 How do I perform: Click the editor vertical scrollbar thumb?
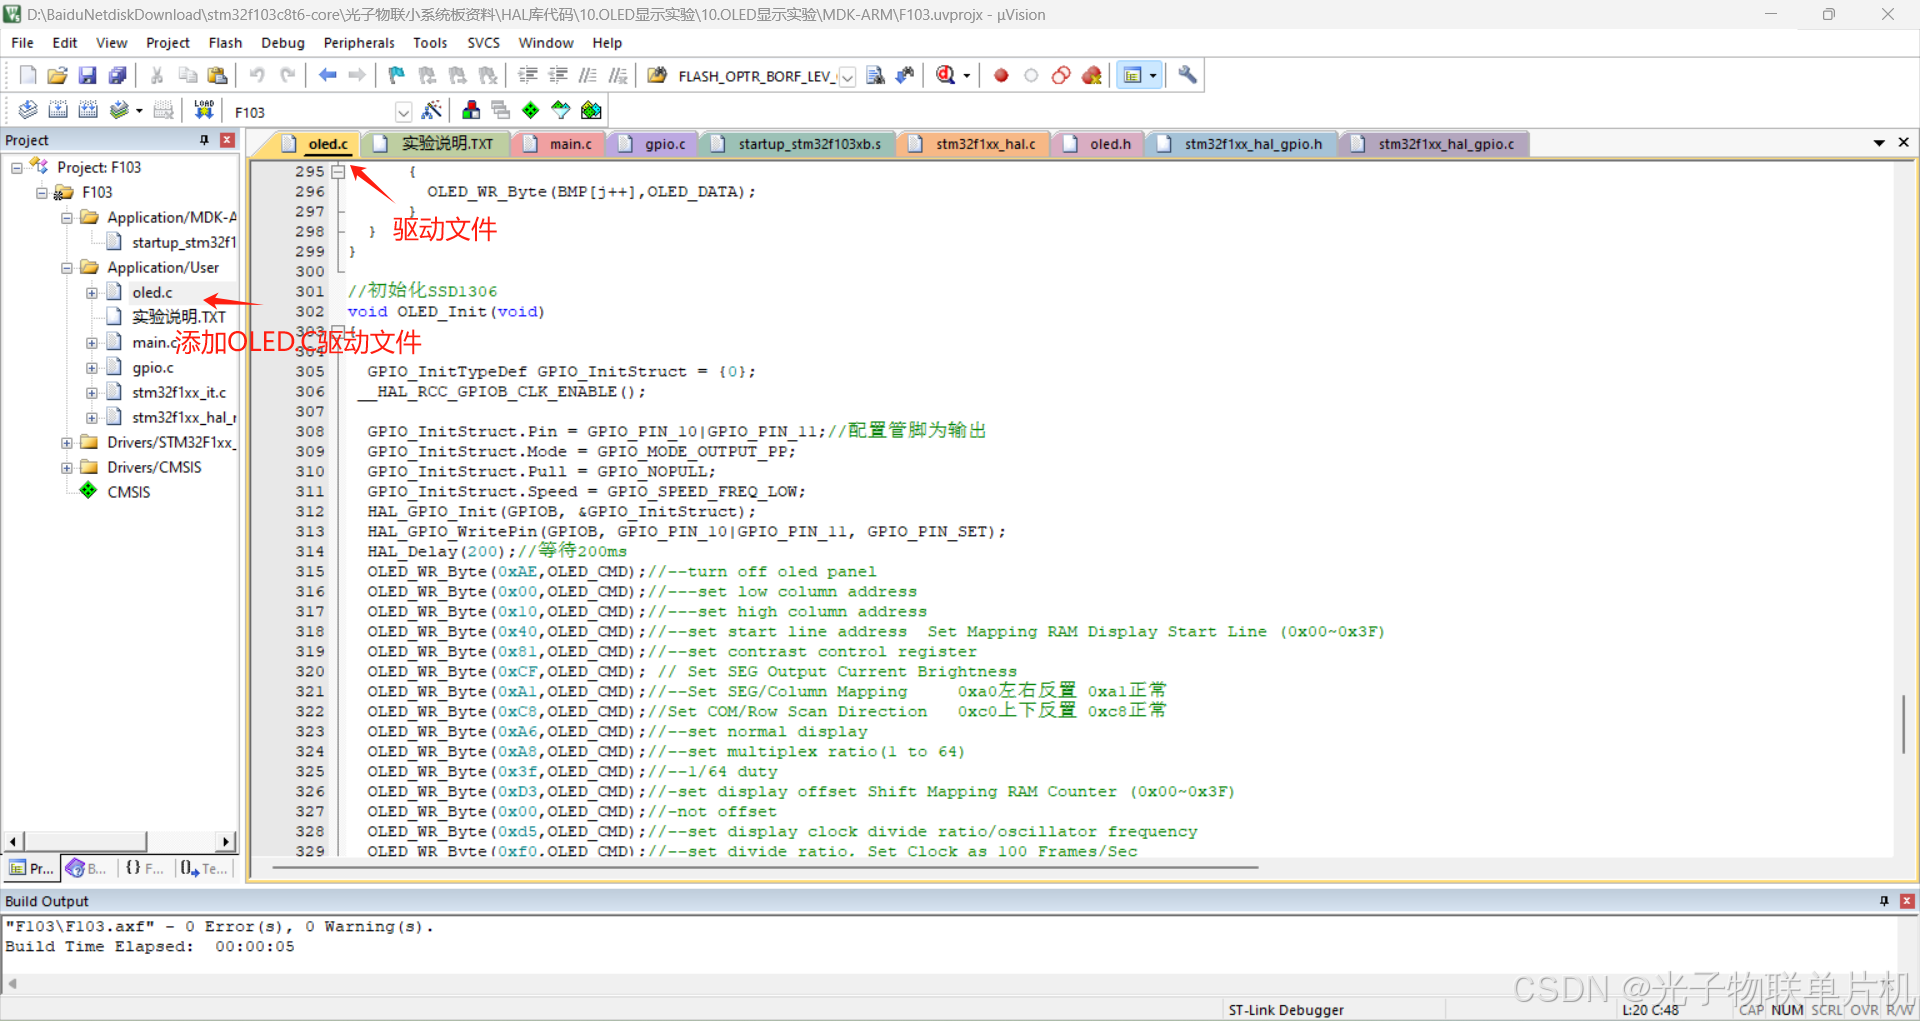point(1904,724)
